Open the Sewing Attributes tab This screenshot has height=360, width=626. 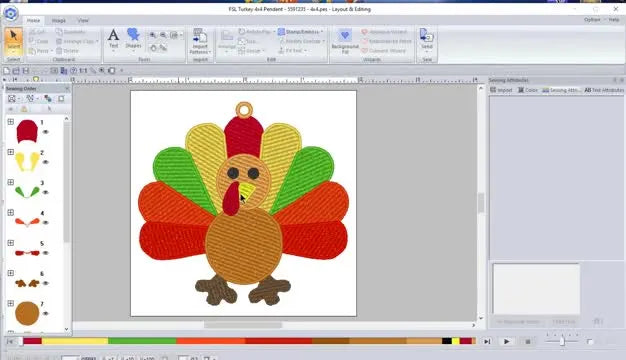[x=561, y=90]
